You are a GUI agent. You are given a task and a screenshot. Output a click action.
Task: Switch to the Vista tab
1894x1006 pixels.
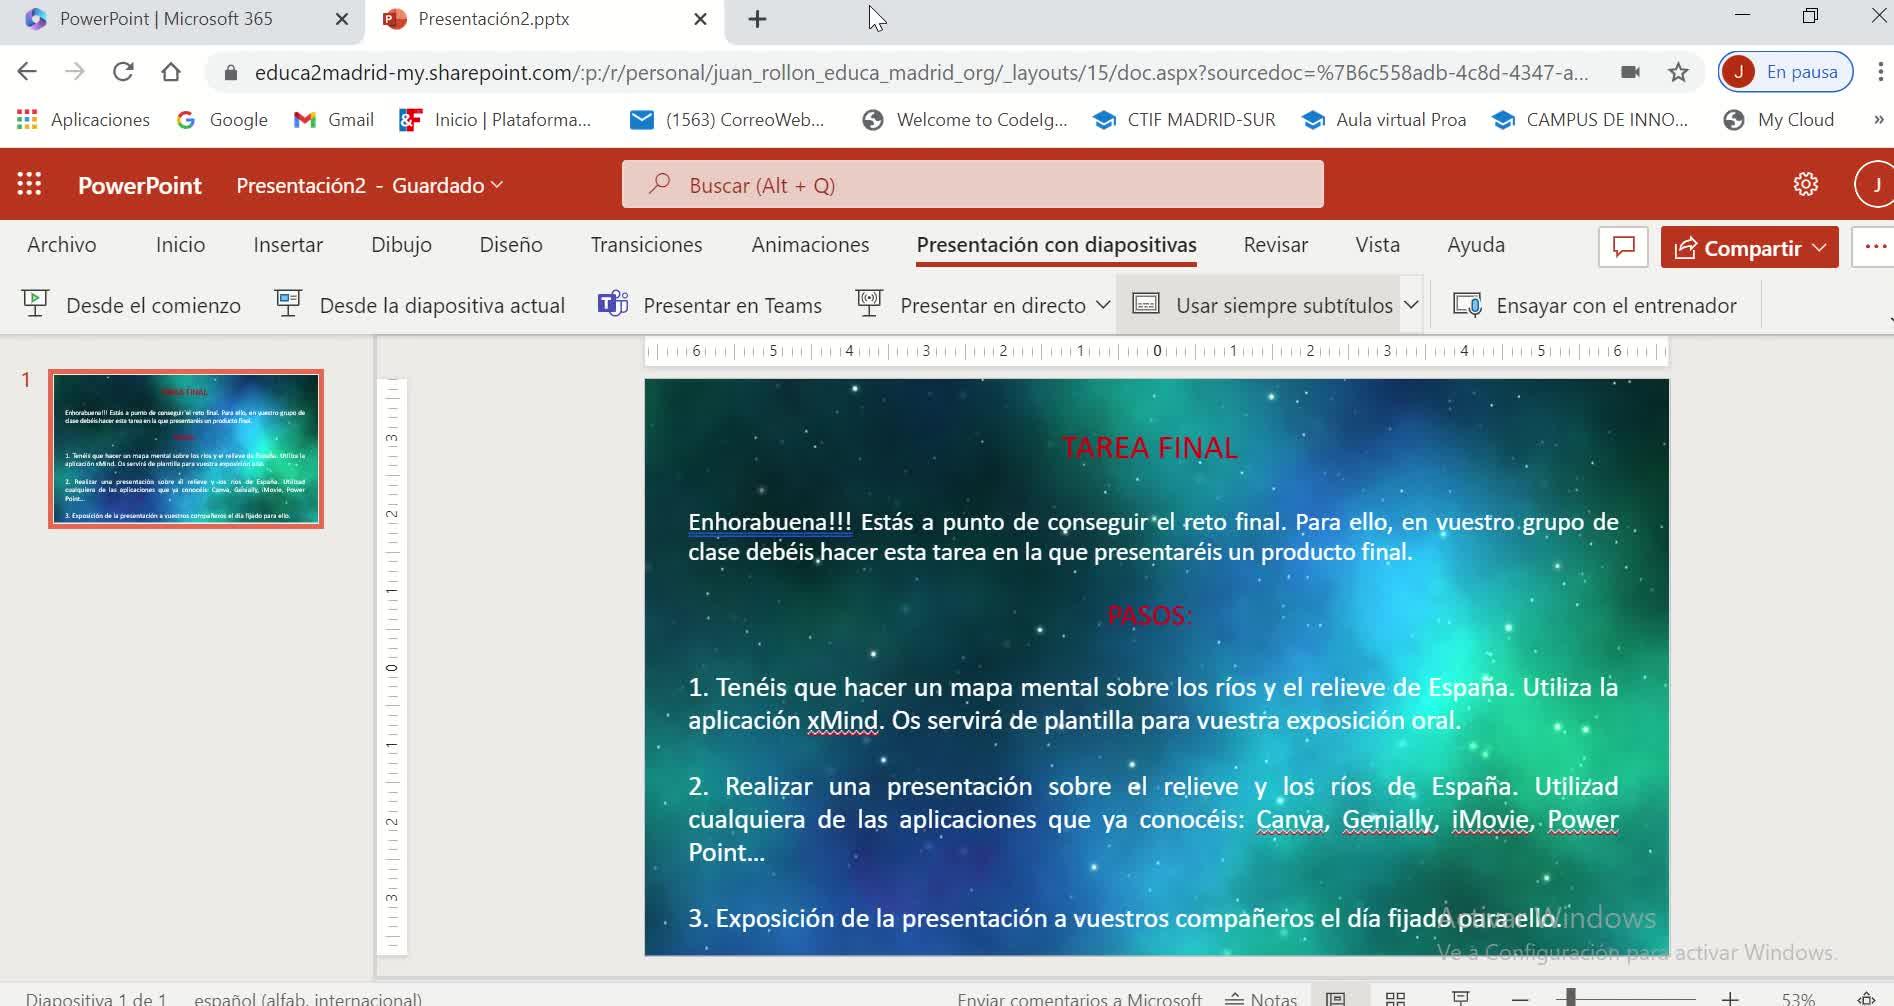pyautogui.click(x=1377, y=245)
